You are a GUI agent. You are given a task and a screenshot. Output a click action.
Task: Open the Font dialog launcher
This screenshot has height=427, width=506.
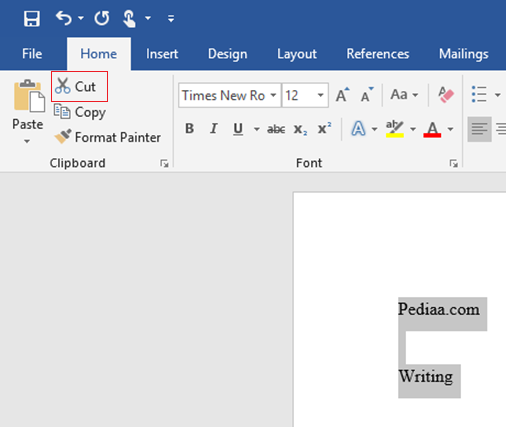[x=453, y=163]
